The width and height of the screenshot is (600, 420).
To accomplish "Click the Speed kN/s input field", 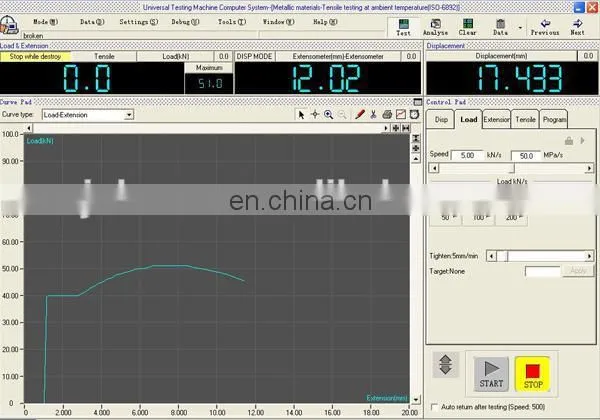I will pos(467,155).
